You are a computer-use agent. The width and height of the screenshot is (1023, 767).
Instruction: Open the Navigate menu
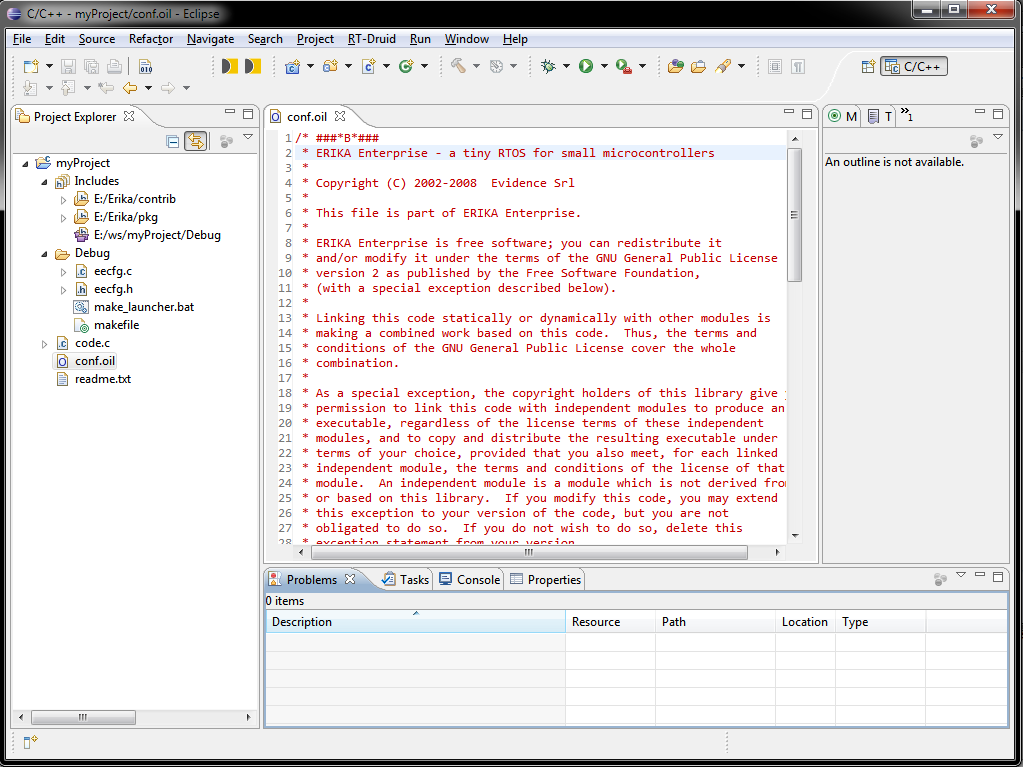coord(210,39)
